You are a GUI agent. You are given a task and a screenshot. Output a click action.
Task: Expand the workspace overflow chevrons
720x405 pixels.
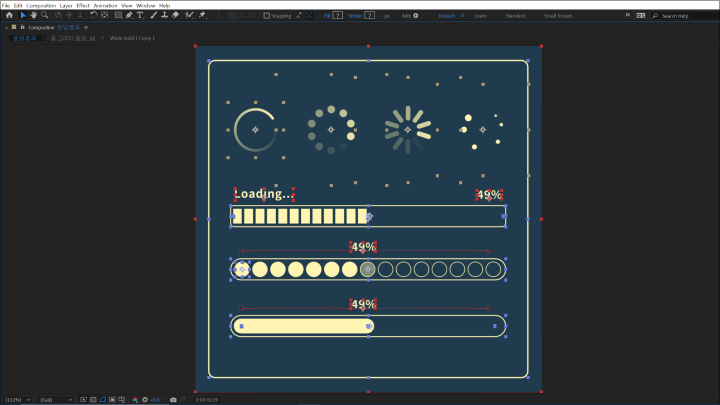628,15
